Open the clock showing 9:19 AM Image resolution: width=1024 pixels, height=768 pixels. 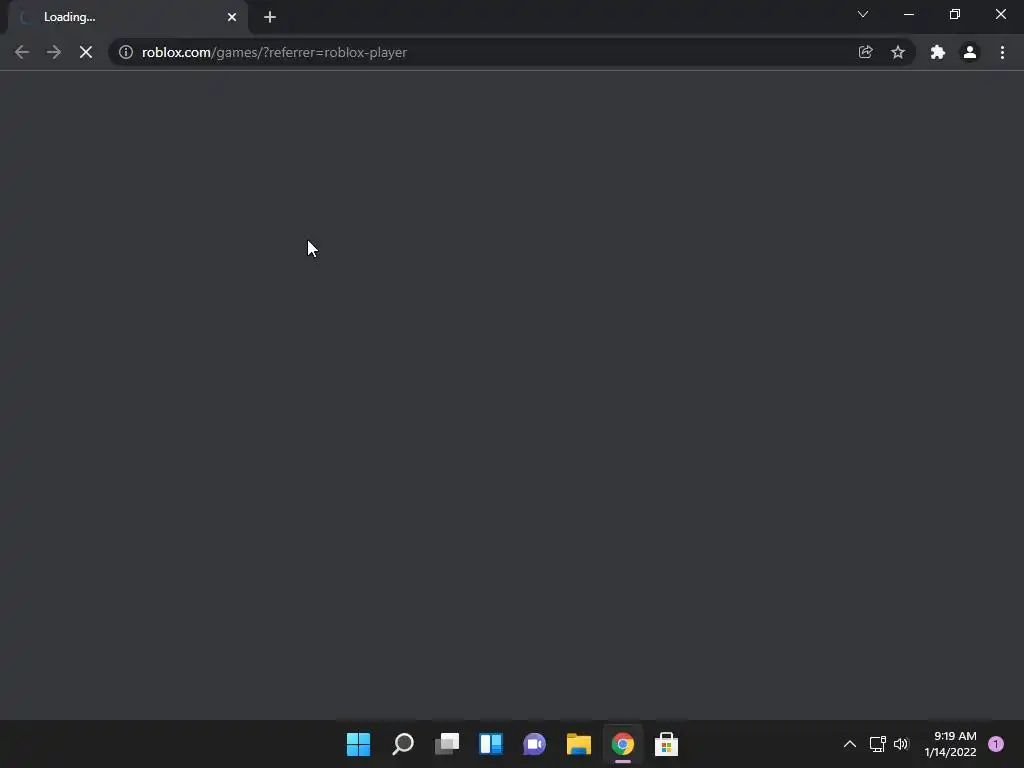[x=950, y=744]
